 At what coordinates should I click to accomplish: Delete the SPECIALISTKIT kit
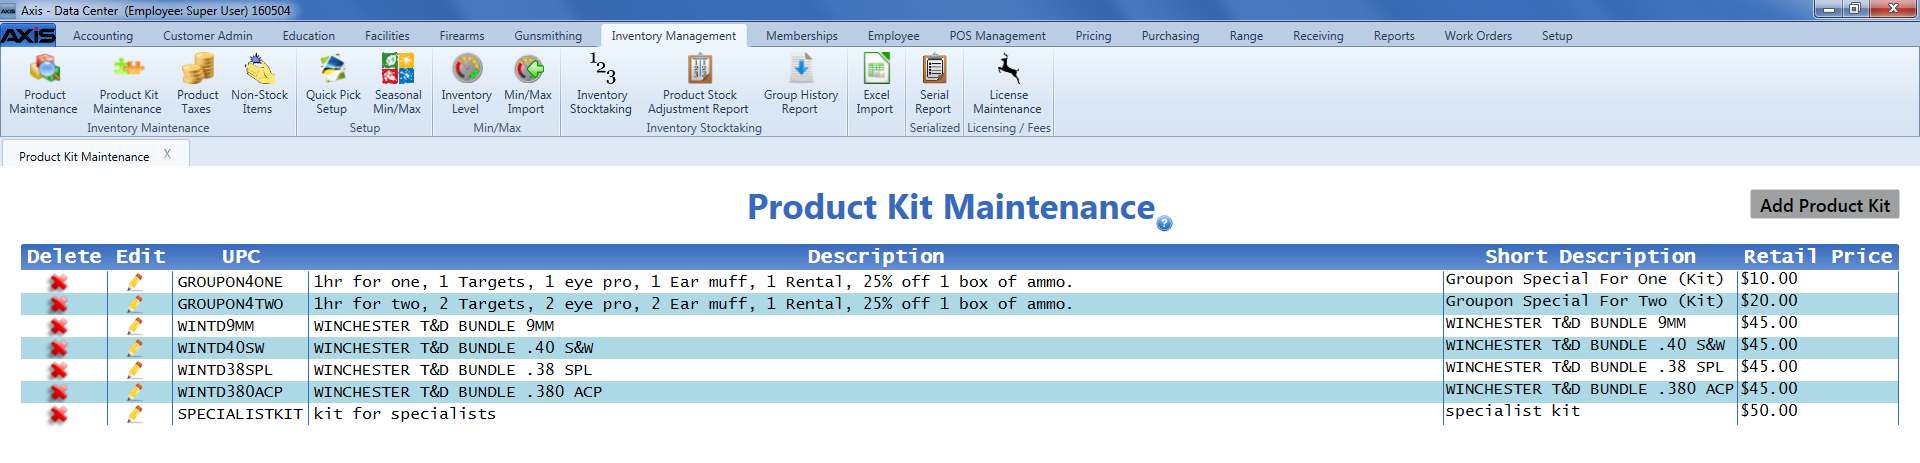[x=59, y=414]
